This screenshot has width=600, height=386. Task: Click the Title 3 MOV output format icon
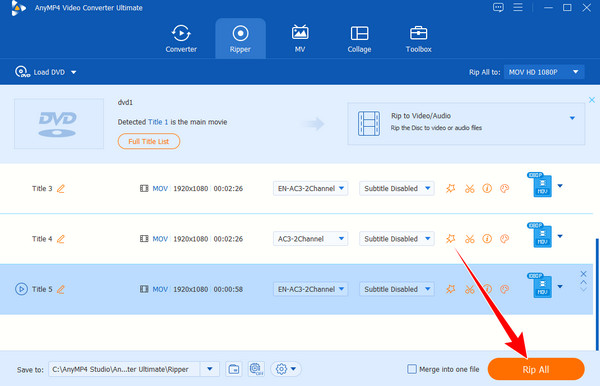(540, 185)
